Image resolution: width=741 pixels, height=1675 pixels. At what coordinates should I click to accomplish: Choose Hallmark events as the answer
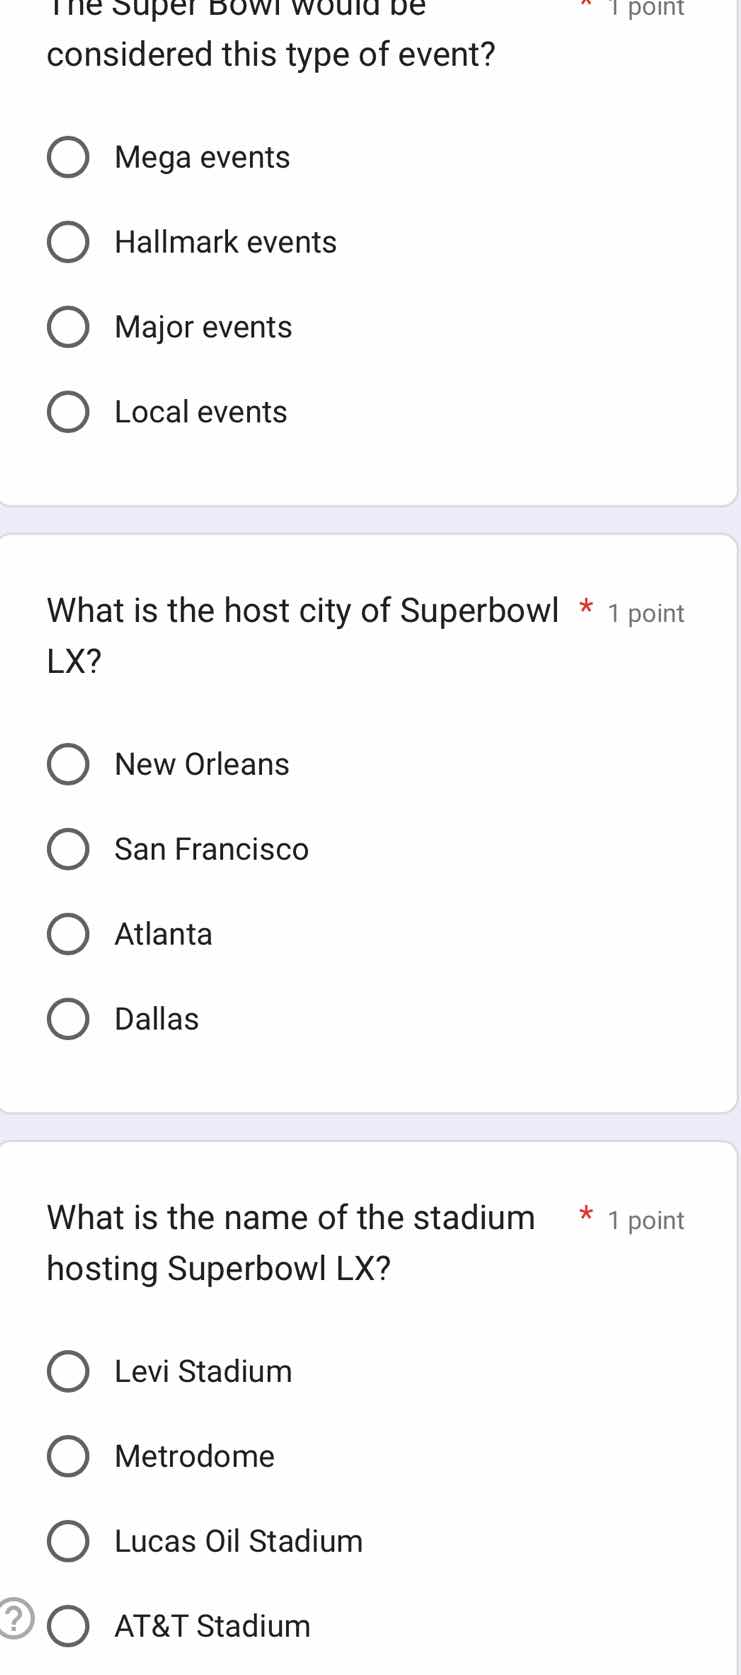(67, 241)
